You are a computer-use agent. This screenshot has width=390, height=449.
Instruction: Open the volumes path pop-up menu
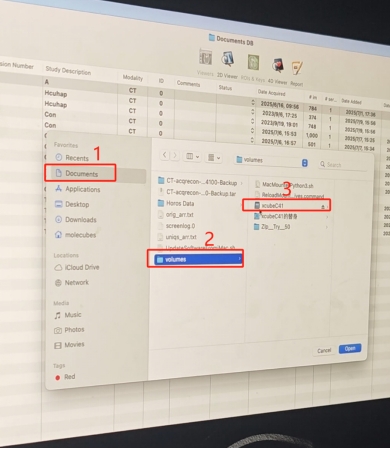click(x=272, y=161)
